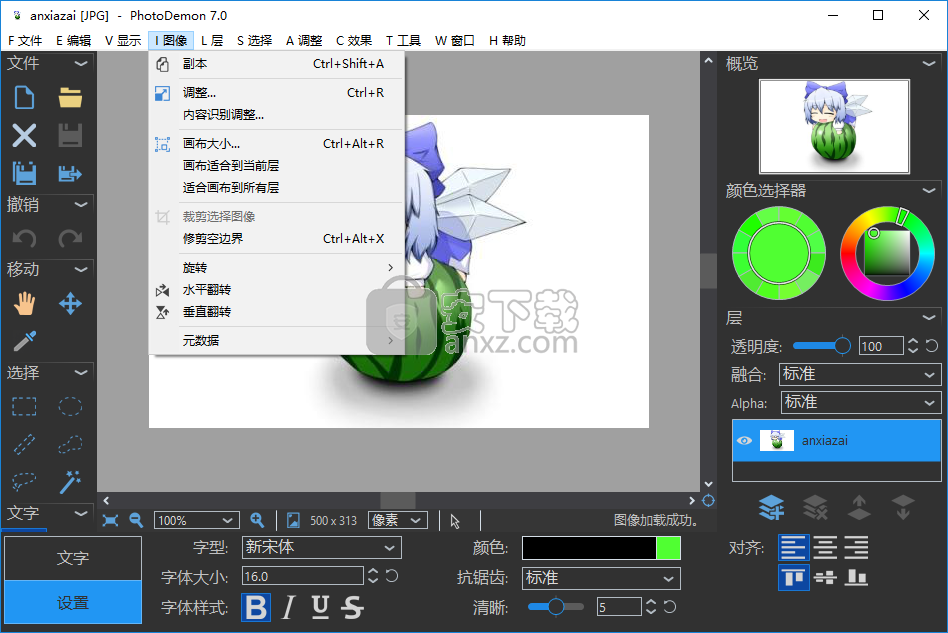Open the 字型 font dropdown showing 新宋体
The image size is (948, 633).
[322, 548]
